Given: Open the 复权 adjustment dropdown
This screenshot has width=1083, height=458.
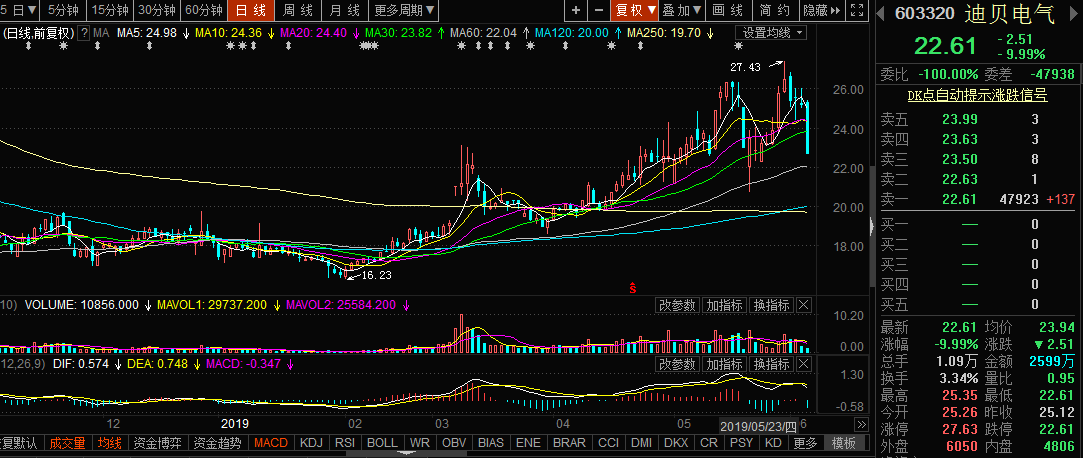Looking at the screenshot, I should coord(635,10).
